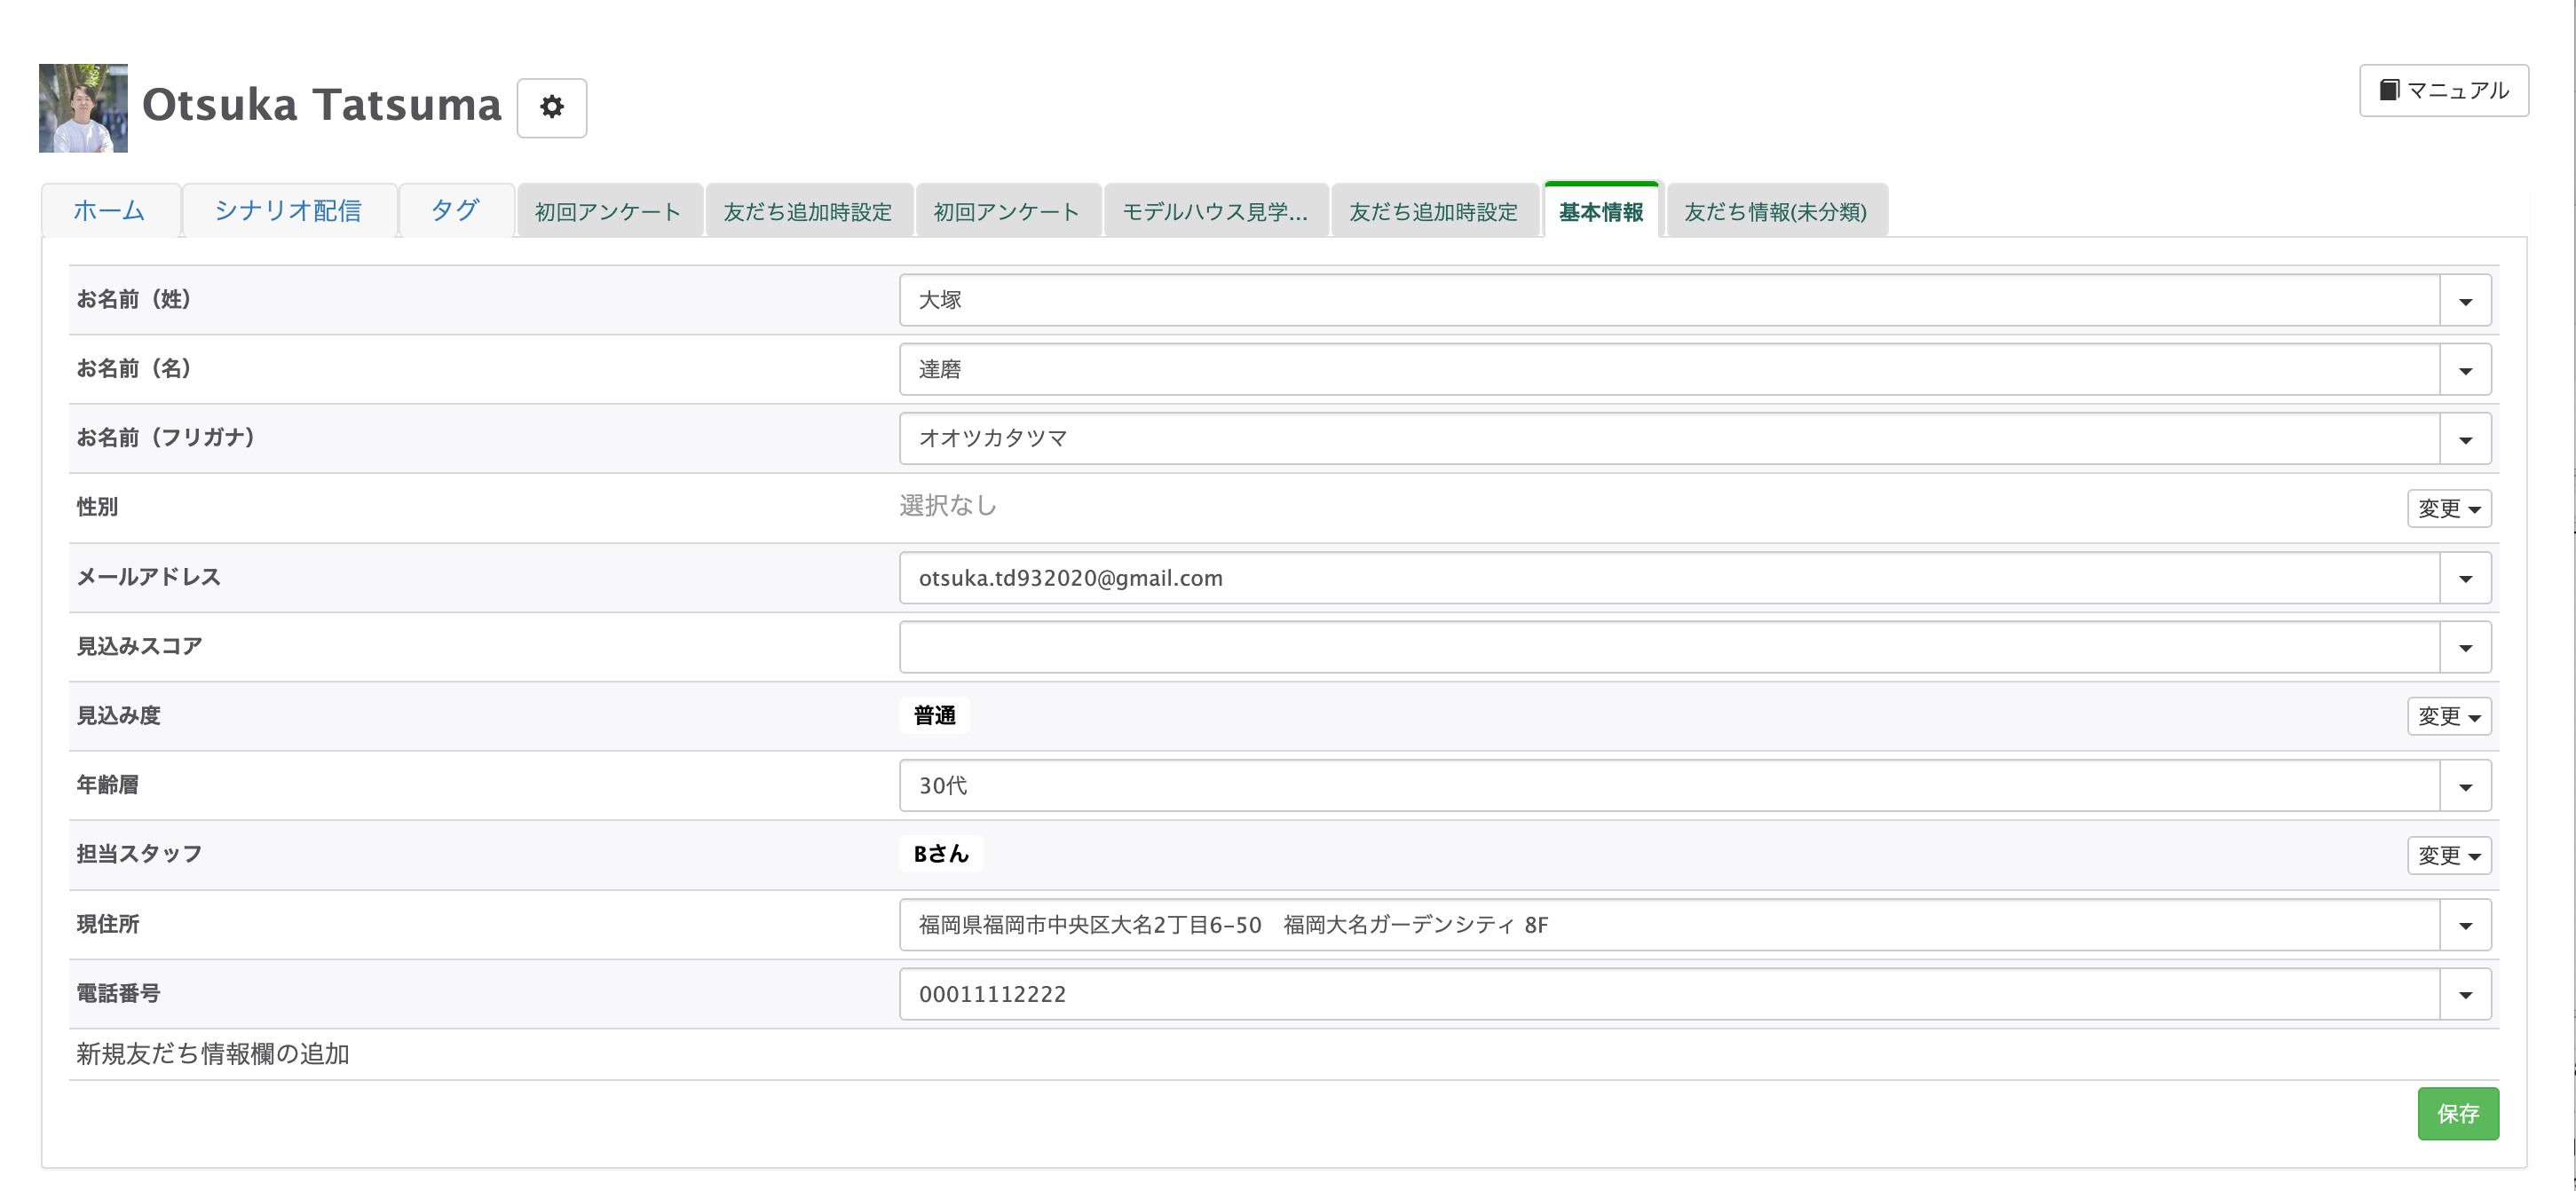Screen dimensions: 2576x1191
Task: Click the Otsuka Tatsuma profile photo
Action: coord(83,108)
